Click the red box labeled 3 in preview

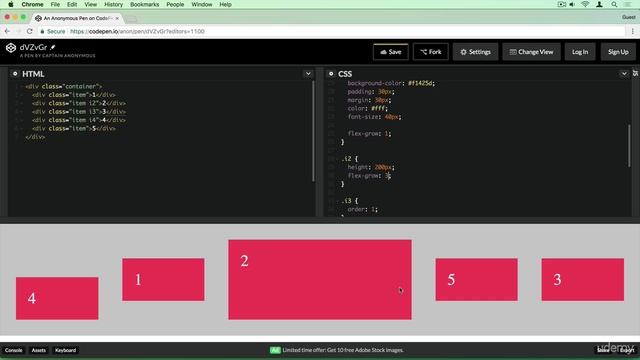click(582, 280)
